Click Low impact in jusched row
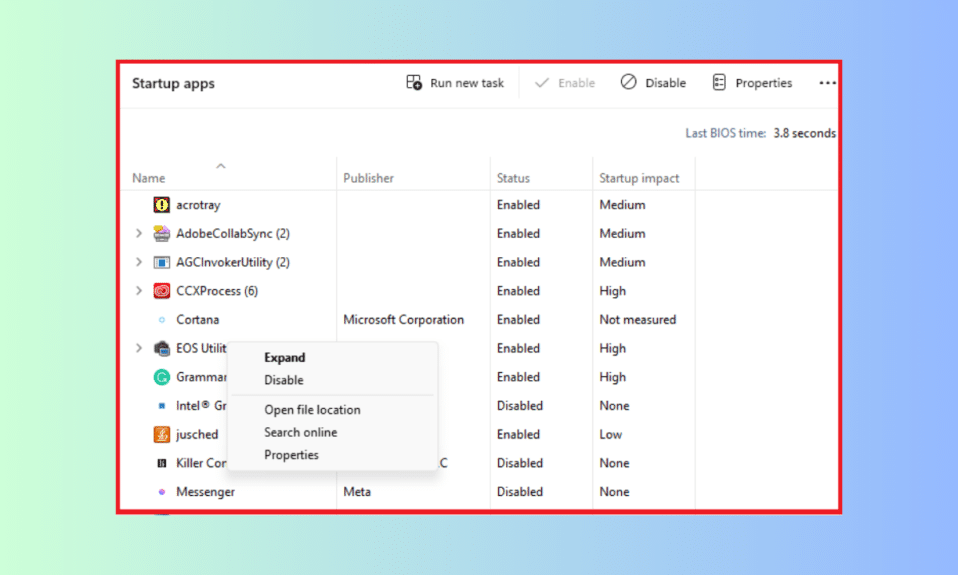The height and width of the screenshot is (575, 958). (610, 434)
